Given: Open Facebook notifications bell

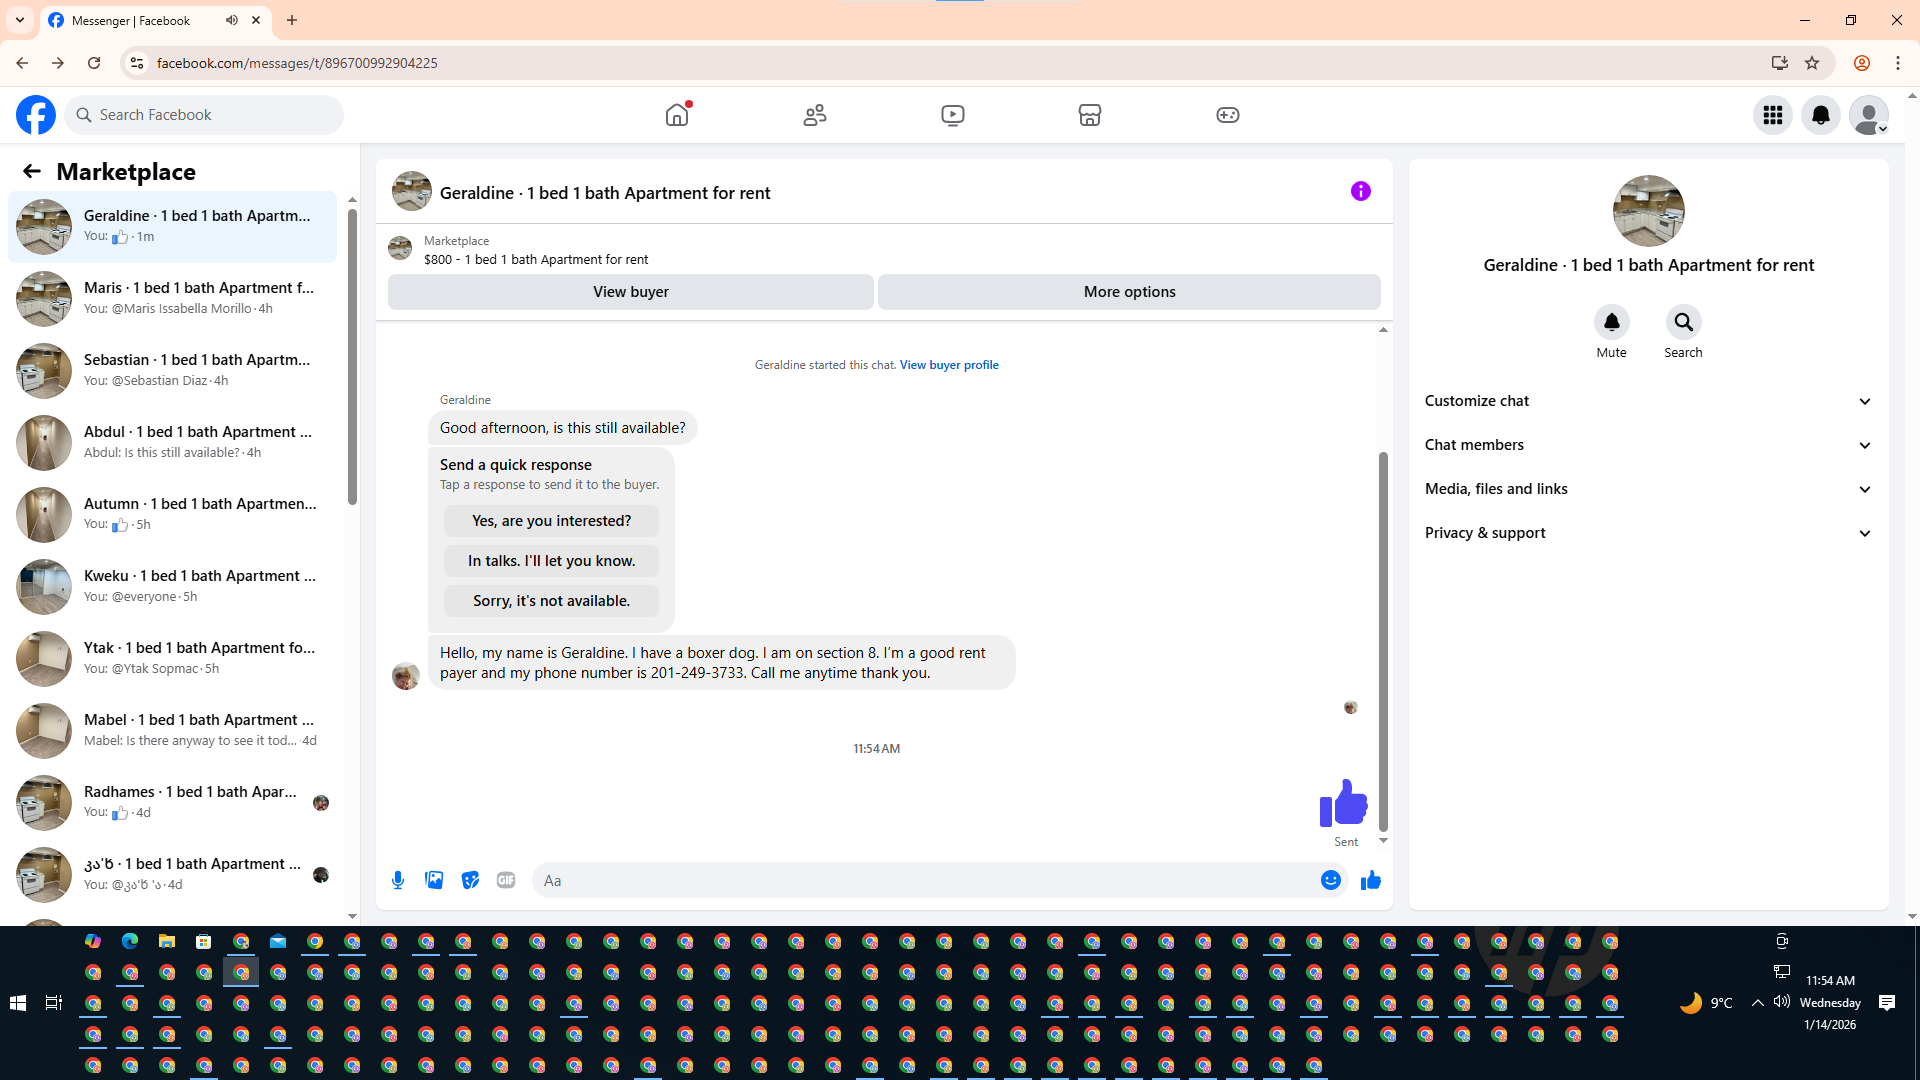Looking at the screenshot, I should (x=1820, y=115).
